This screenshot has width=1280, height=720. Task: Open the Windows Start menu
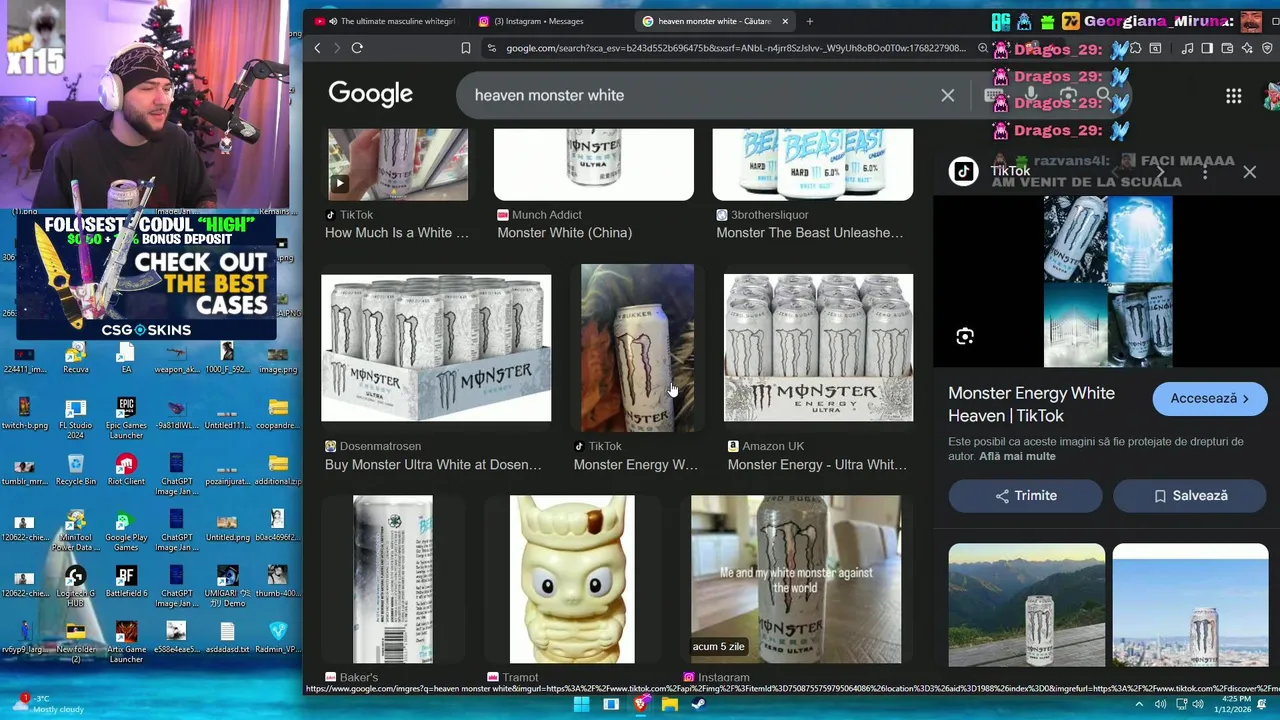click(581, 704)
